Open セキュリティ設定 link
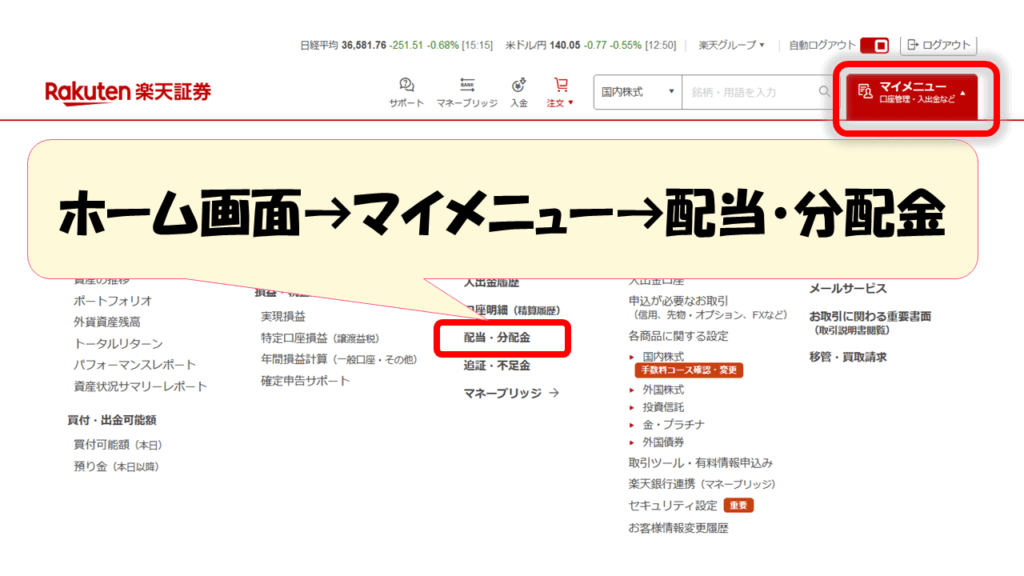The image size is (1024, 576). coord(673,505)
